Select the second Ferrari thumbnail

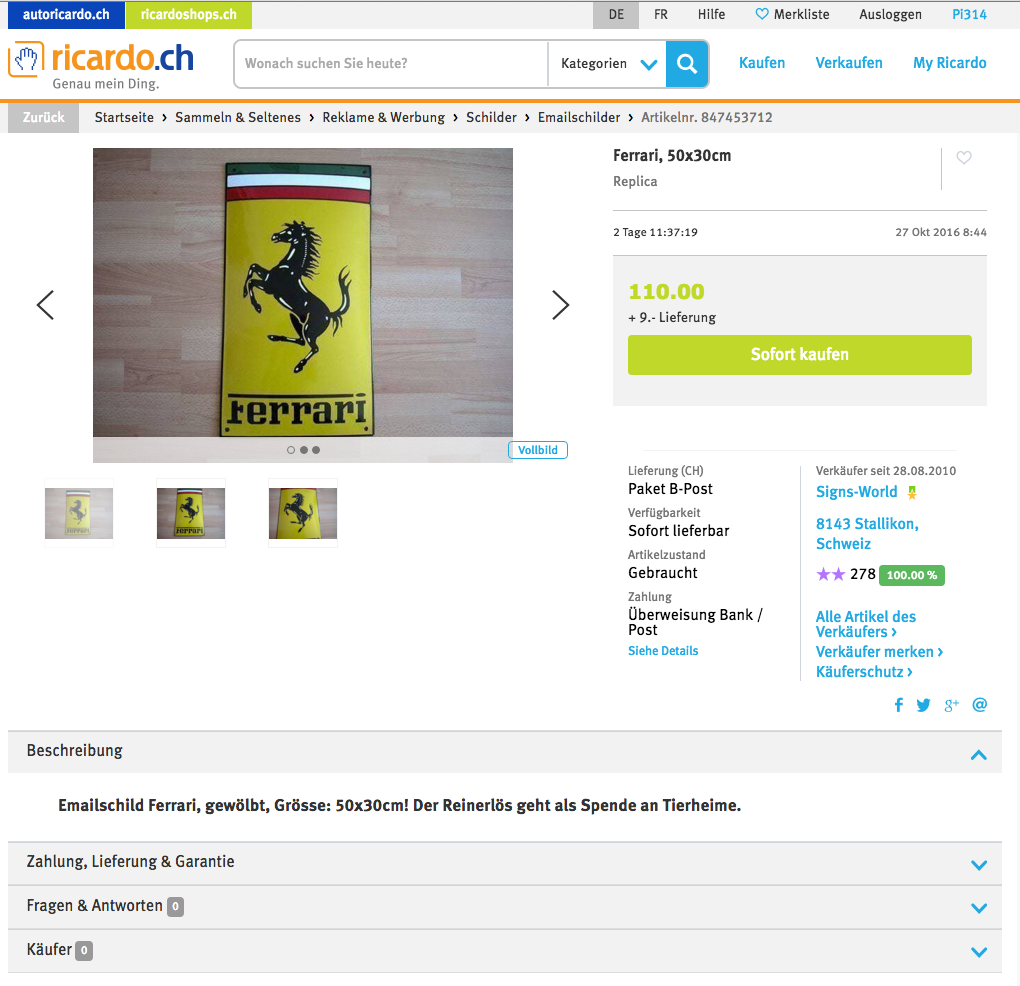191,513
